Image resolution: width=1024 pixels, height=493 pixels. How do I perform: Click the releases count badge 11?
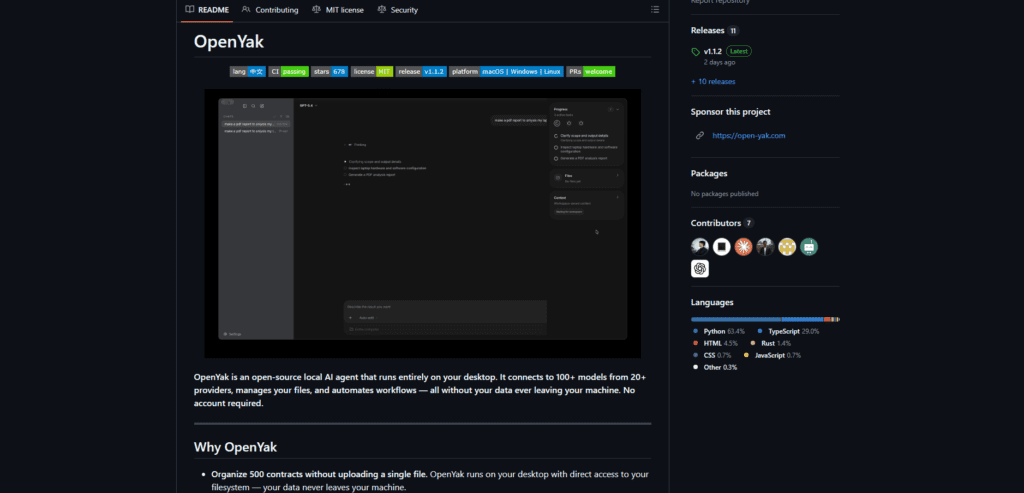(734, 31)
